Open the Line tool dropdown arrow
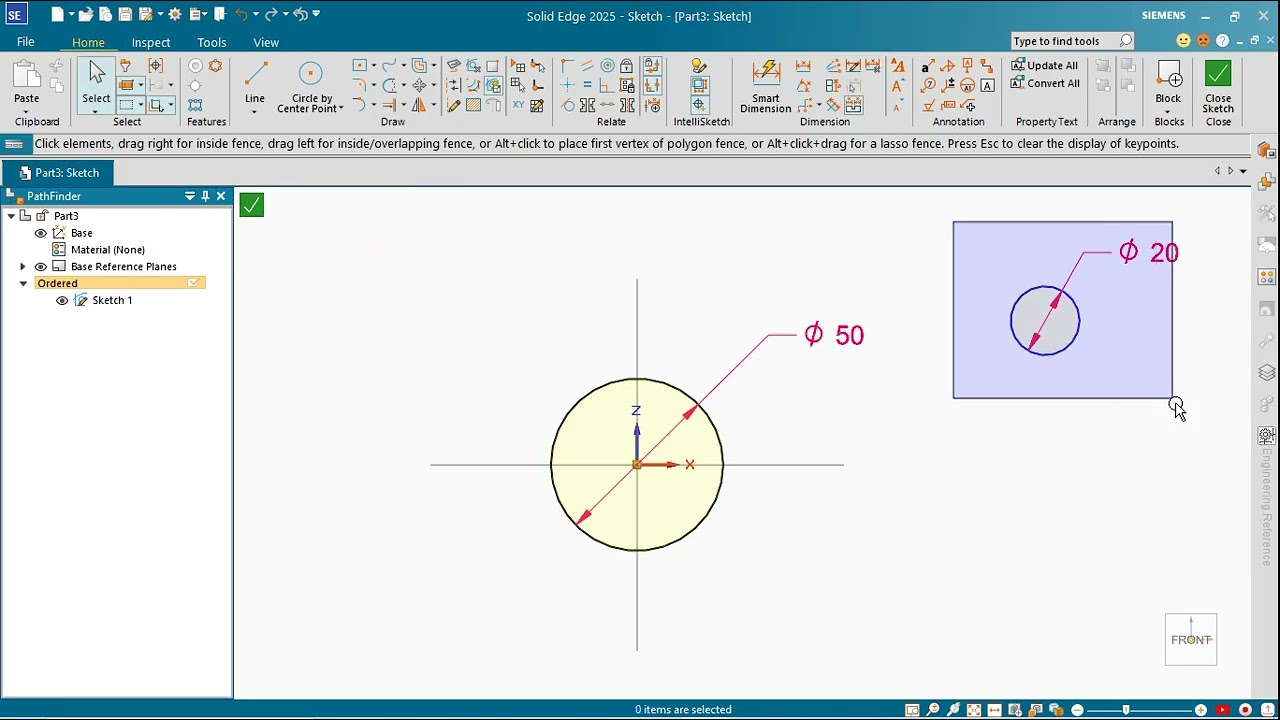The width and height of the screenshot is (1280, 720). pos(255,111)
